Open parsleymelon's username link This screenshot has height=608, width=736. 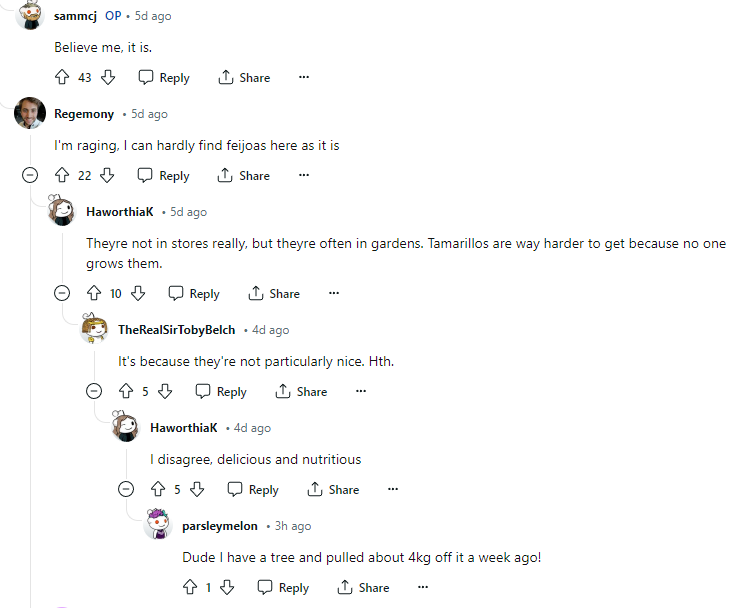(x=220, y=526)
